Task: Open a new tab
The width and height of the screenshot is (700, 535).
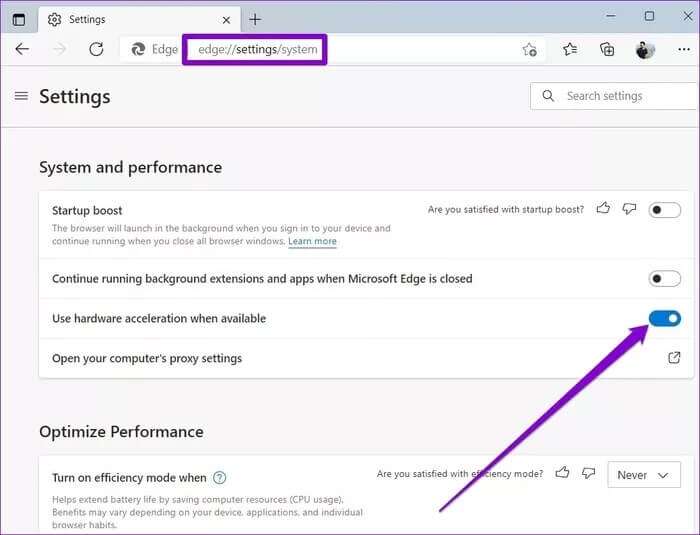Action: (255, 19)
